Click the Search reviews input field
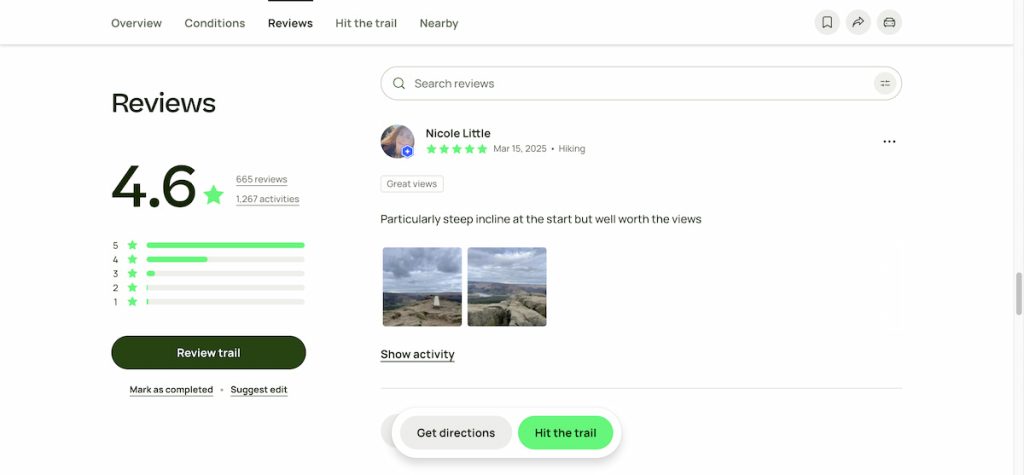The width and height of the screenshot is (1024, 475). [x=641, y=84]
